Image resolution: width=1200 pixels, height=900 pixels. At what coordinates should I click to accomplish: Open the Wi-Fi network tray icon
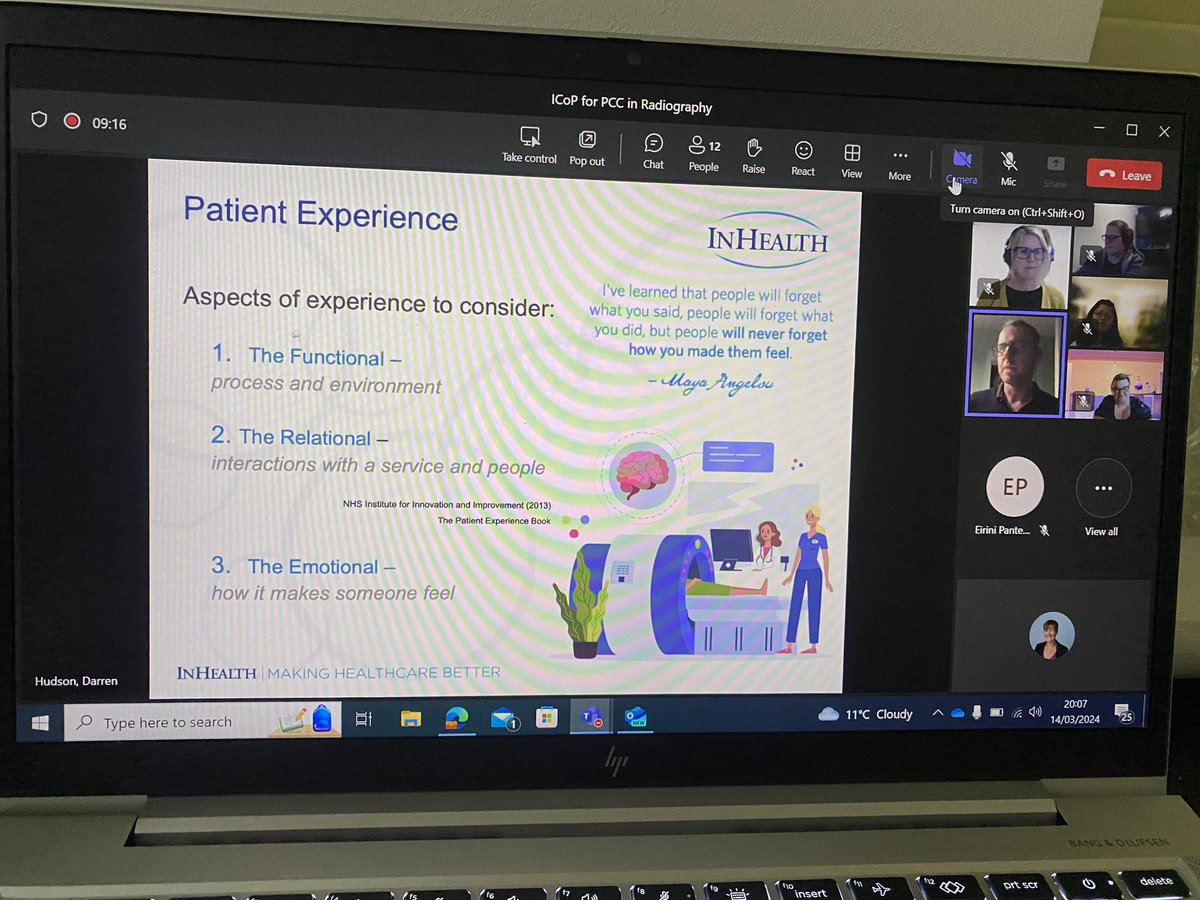click(1018, 713)
